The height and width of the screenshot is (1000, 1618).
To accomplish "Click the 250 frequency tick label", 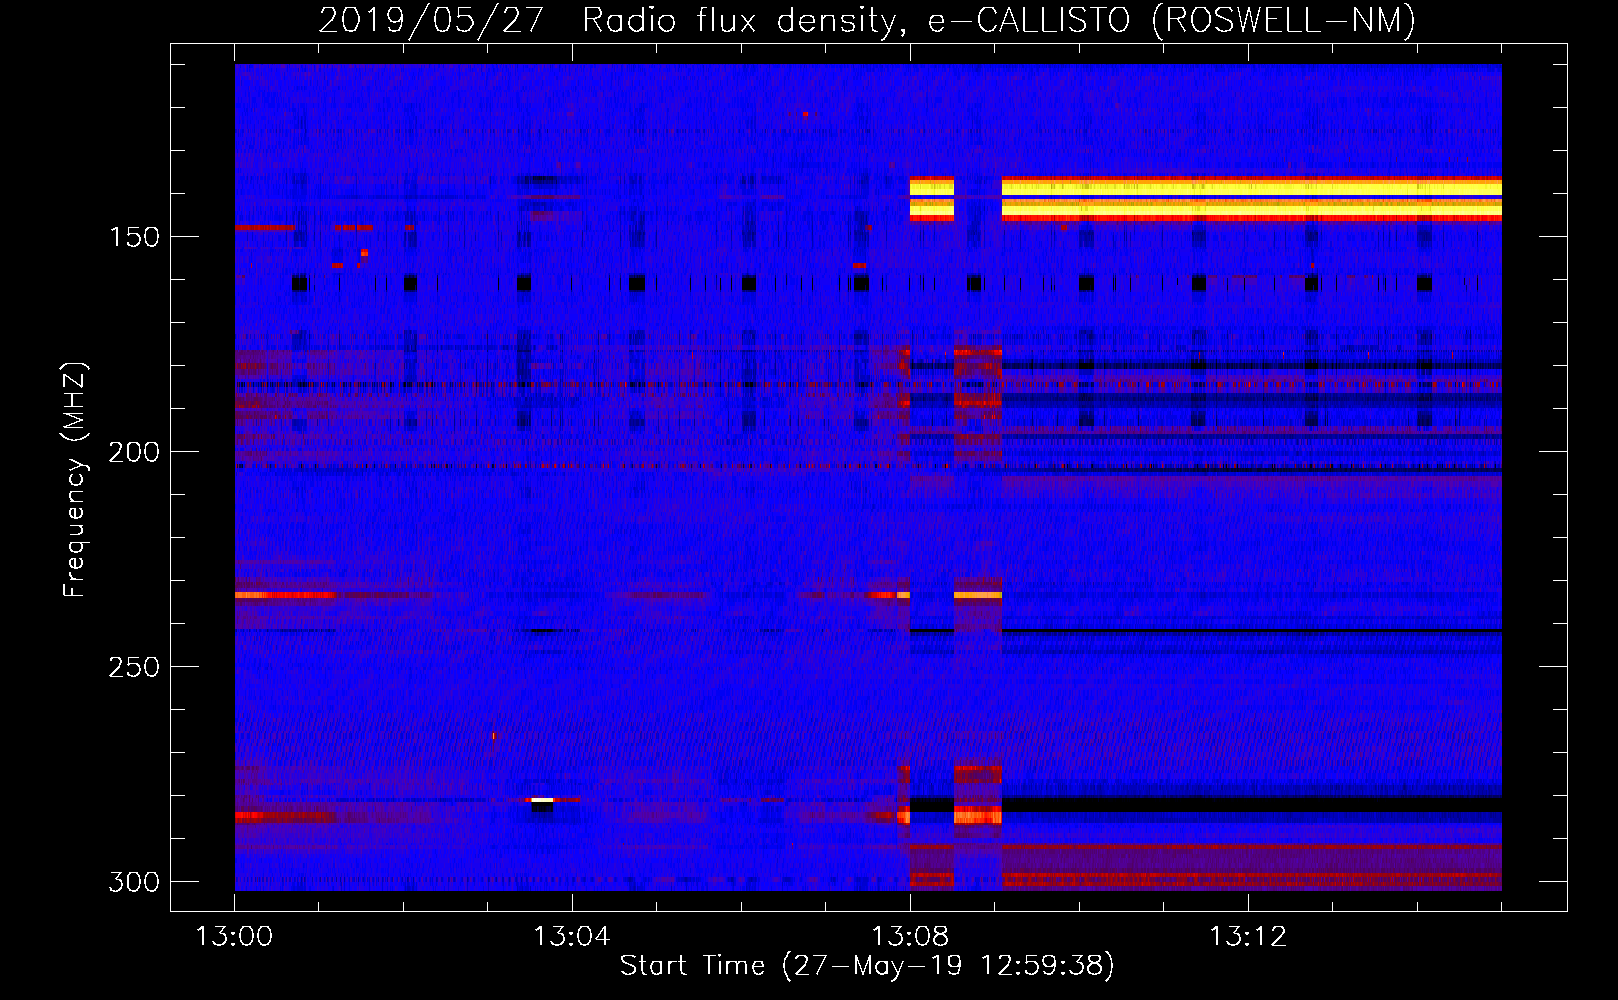I will pyautogui.click(x=134, y=667).
